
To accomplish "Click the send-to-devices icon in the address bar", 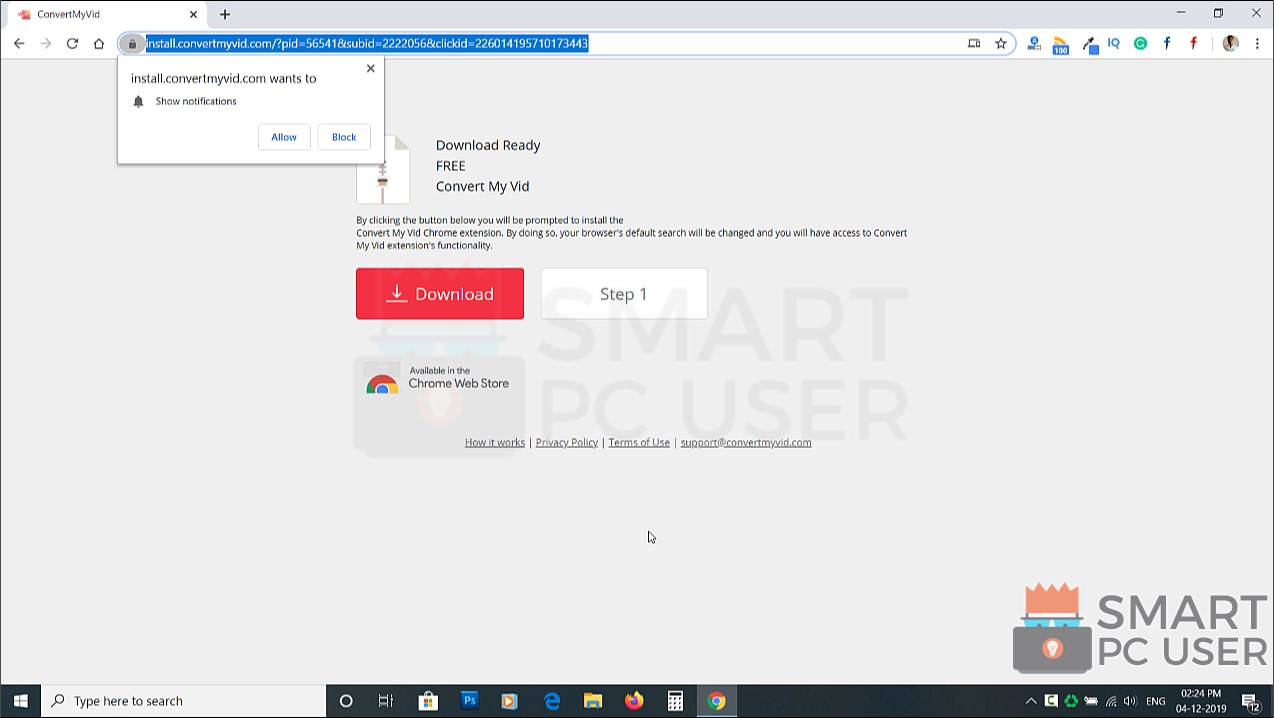I will [x=974, y=43].
